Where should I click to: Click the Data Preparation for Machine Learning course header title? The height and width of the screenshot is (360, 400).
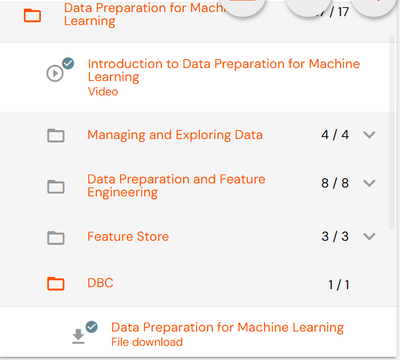click(x=145, y=14)
